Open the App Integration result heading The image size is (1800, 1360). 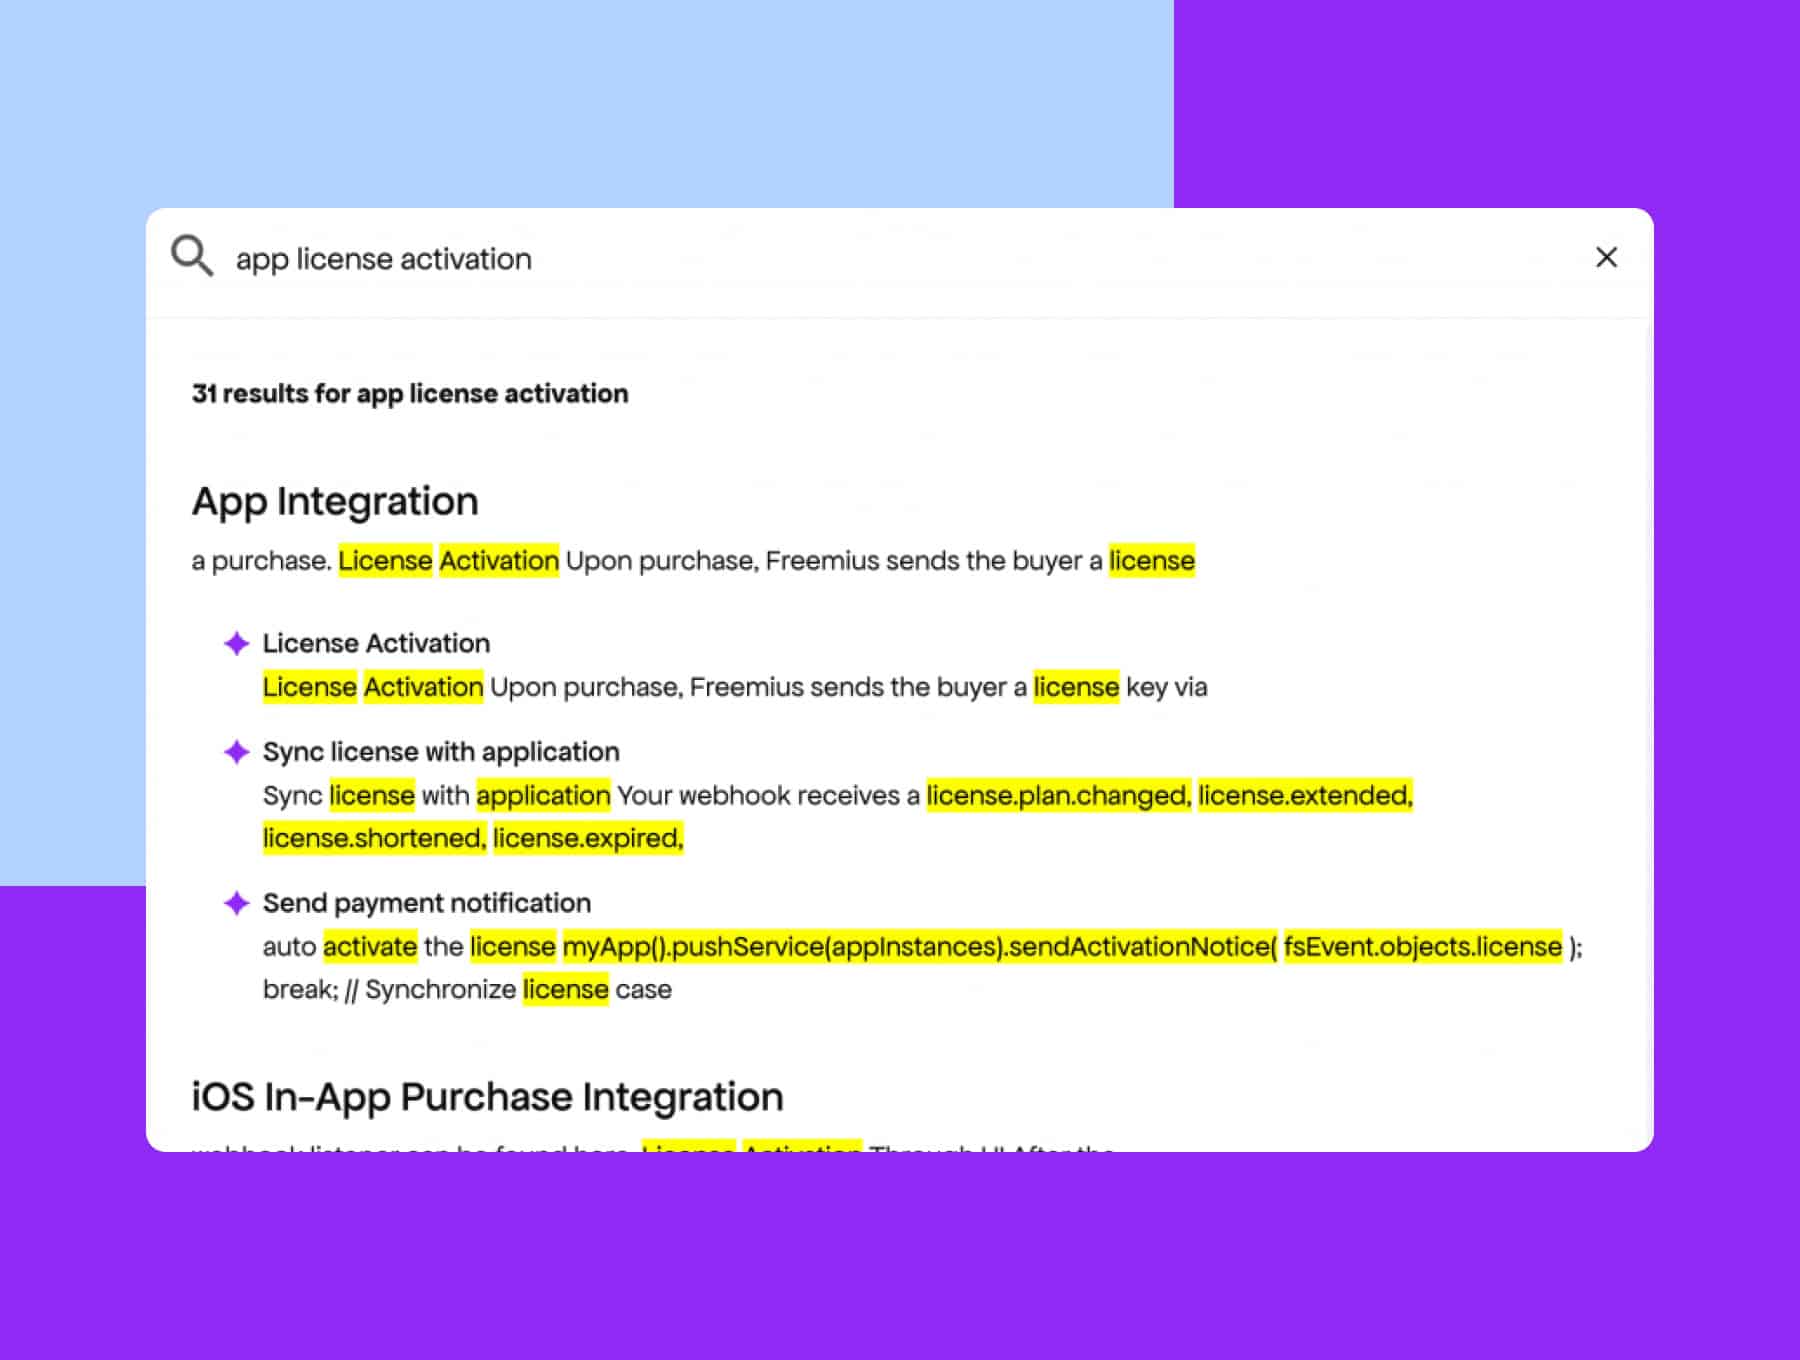(x=335, y=501)
